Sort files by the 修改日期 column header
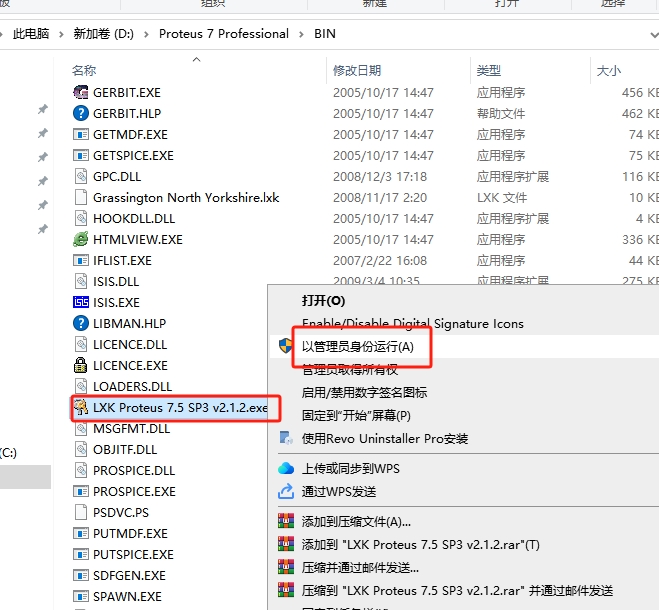Image resolution: width=659 pixels, height=610 pixels. [x=357, y=70]
